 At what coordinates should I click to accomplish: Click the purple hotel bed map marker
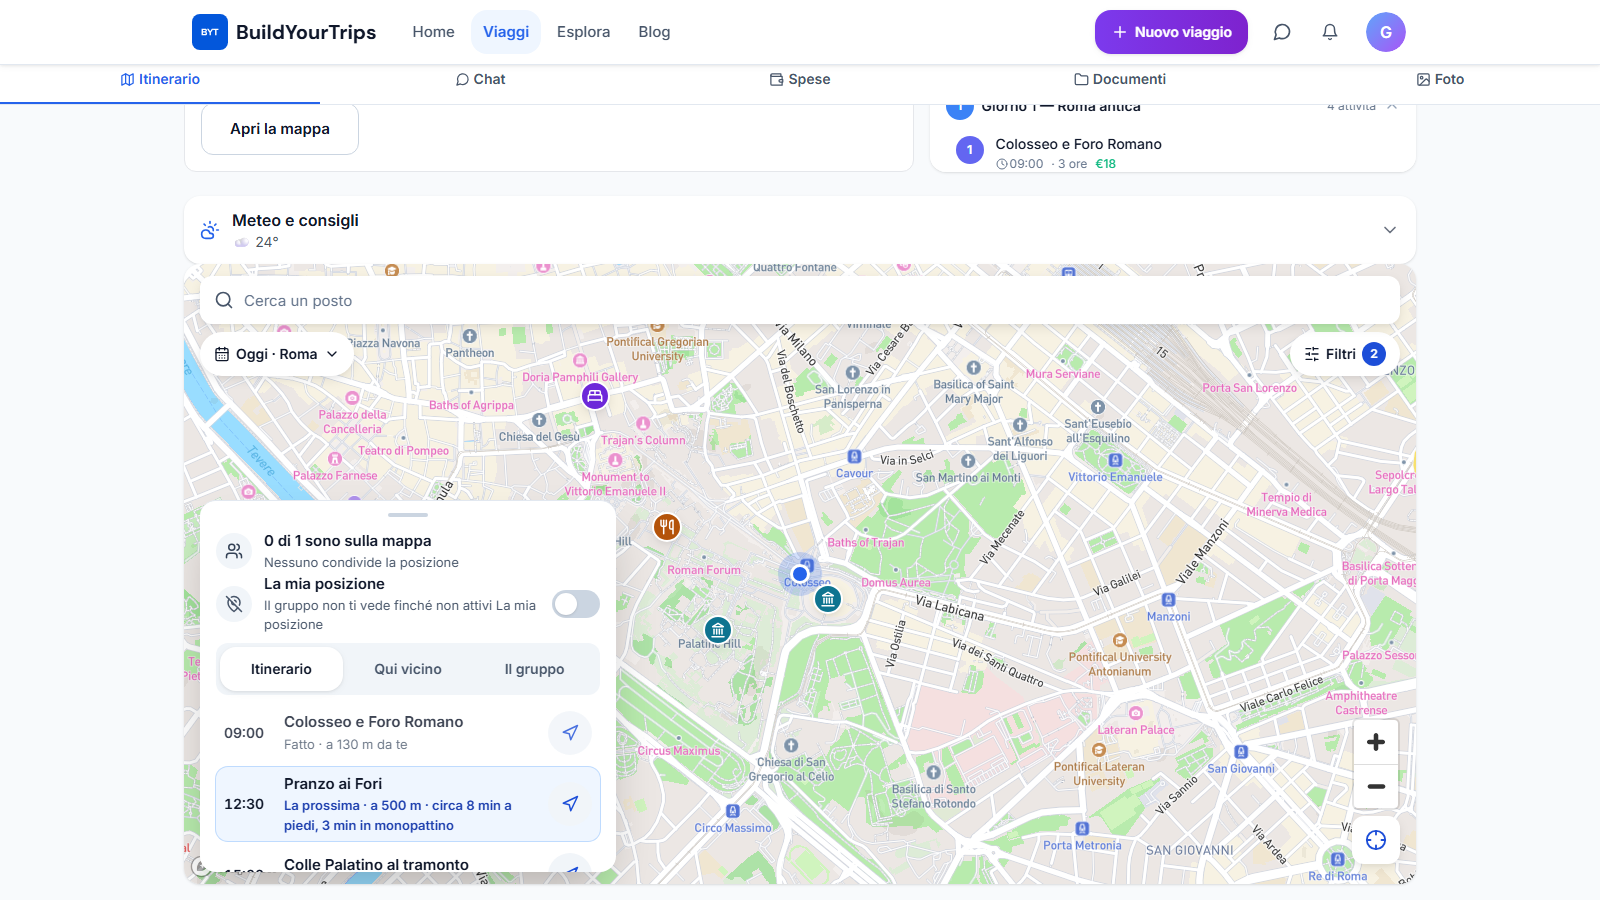tap(595, 396)
